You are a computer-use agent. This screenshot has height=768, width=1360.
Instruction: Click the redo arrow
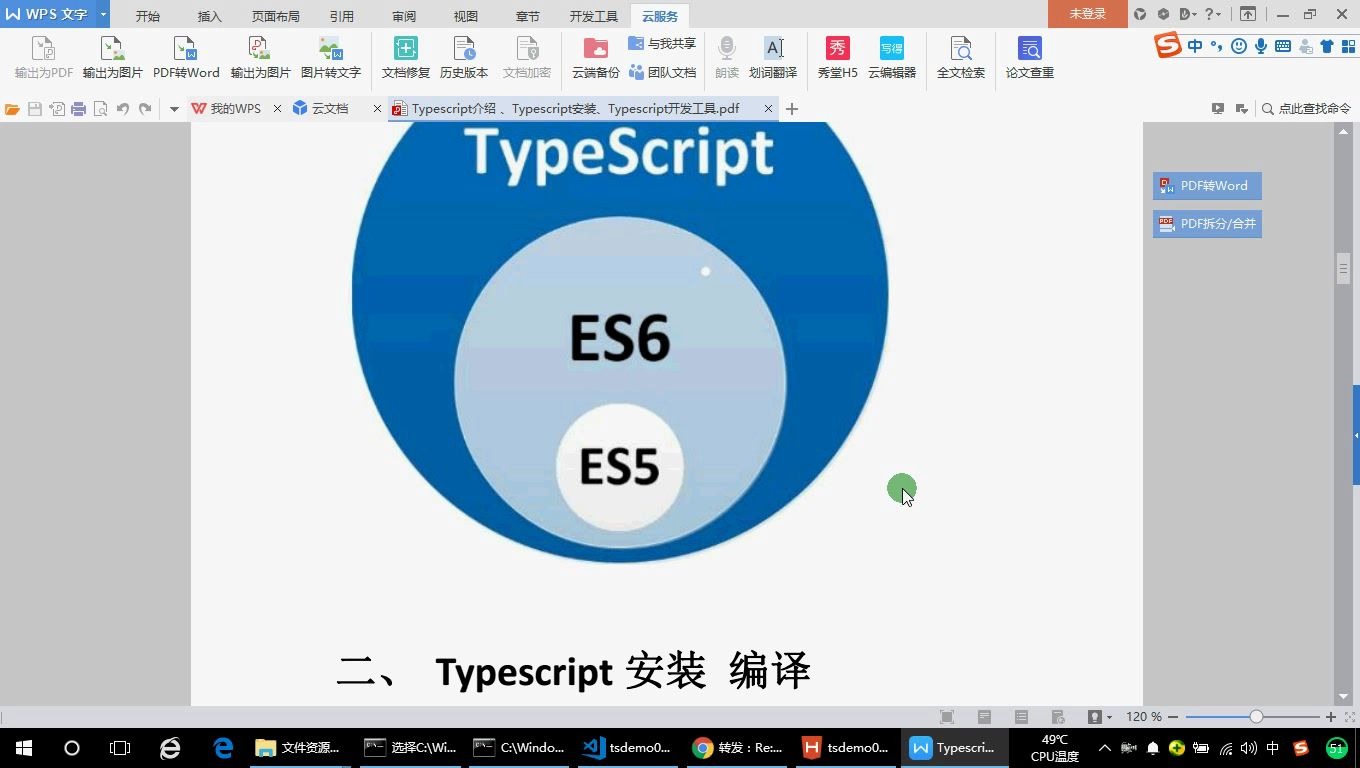click(x=145, y=109)
